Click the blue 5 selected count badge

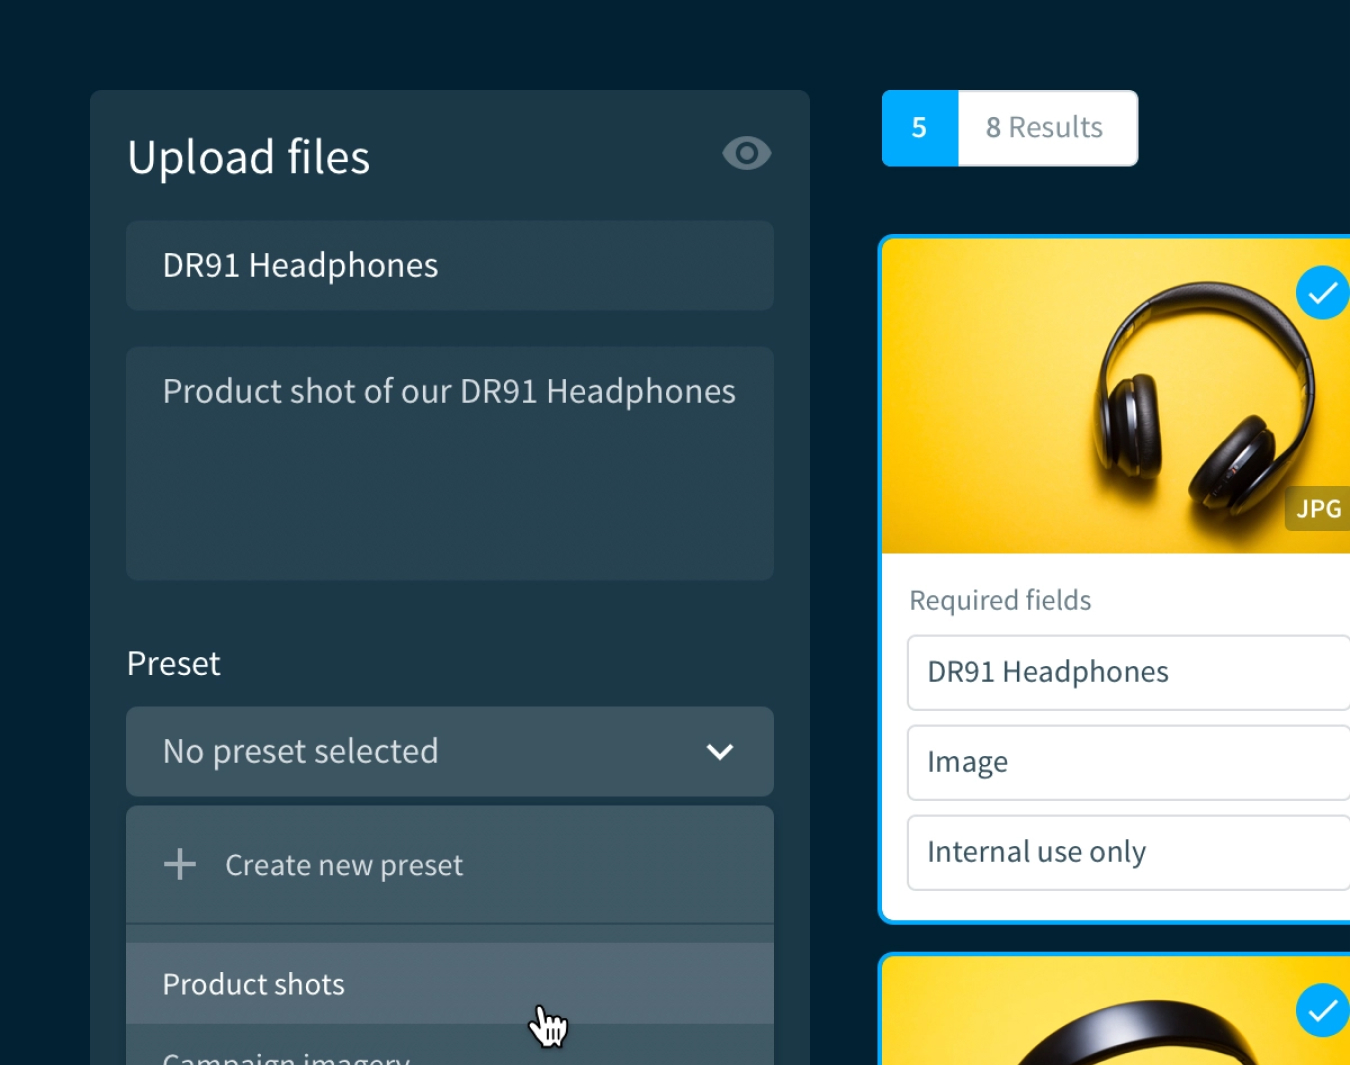pyautogui.click(x=920, y=128)
